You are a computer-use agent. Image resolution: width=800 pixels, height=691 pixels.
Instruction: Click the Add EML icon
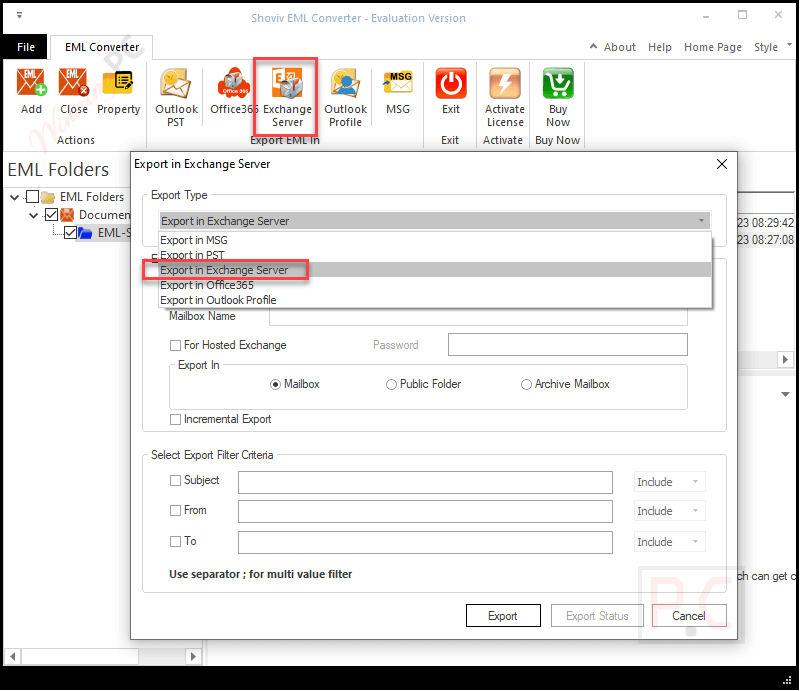31,83
